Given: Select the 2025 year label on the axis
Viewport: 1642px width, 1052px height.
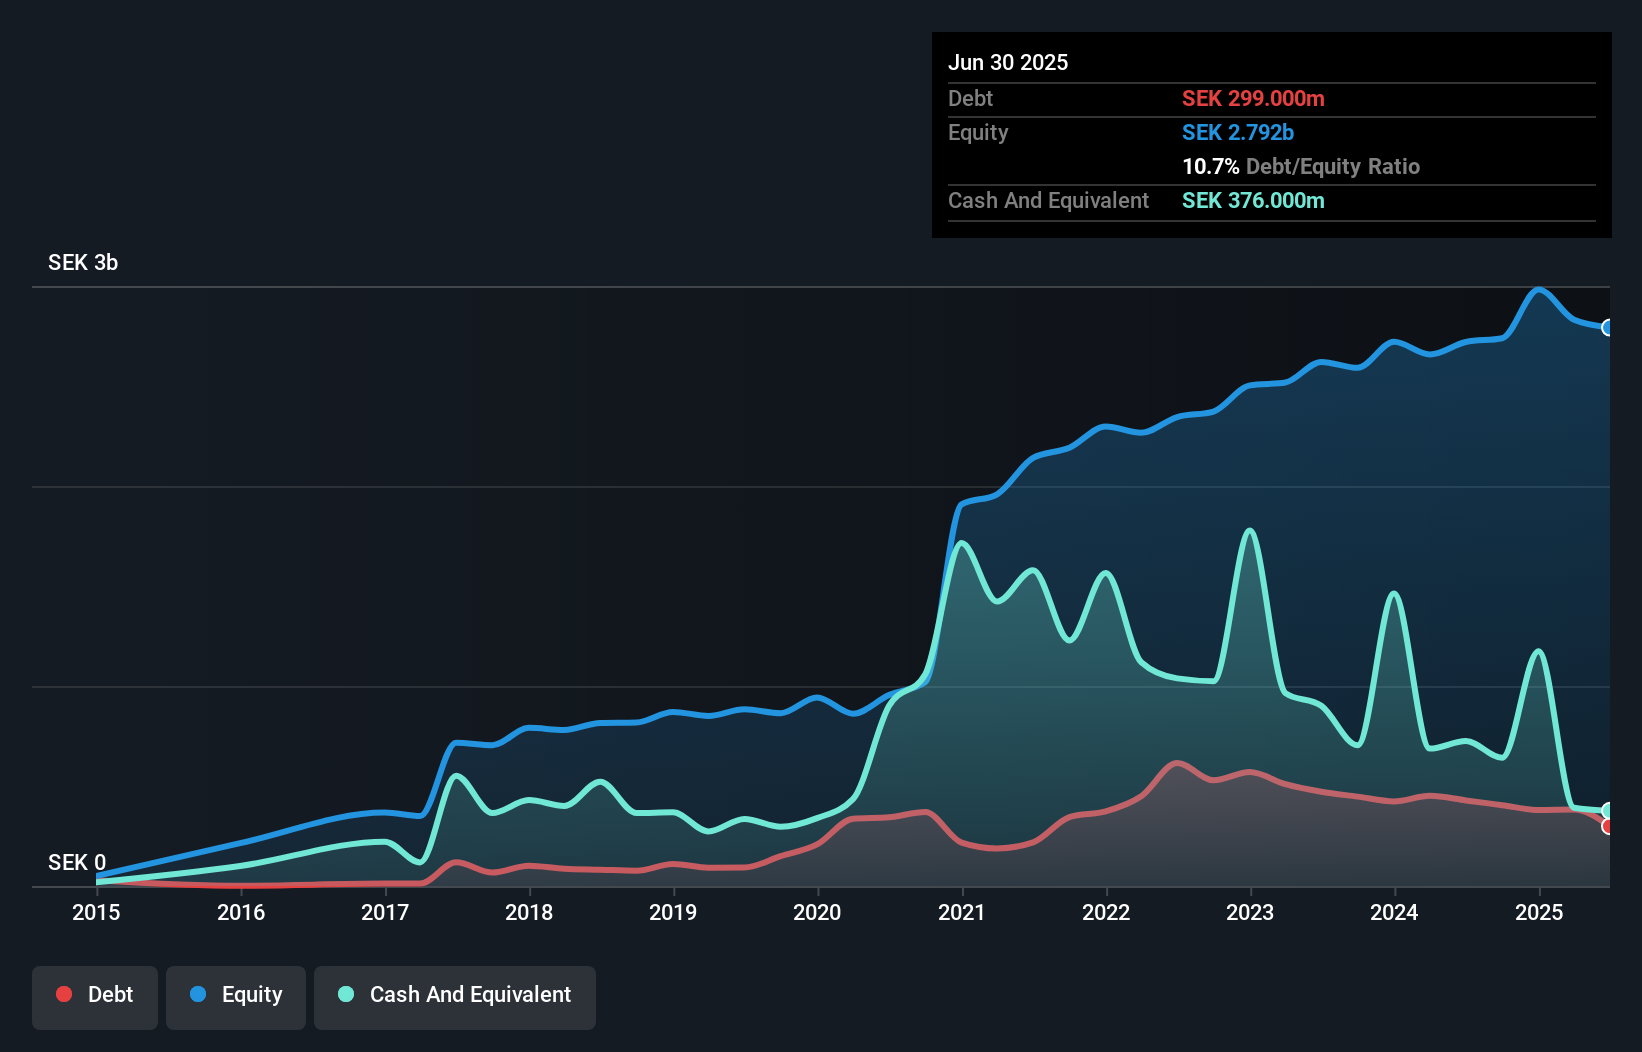Looking at the screenshot, I should (x=1538, y=912).
